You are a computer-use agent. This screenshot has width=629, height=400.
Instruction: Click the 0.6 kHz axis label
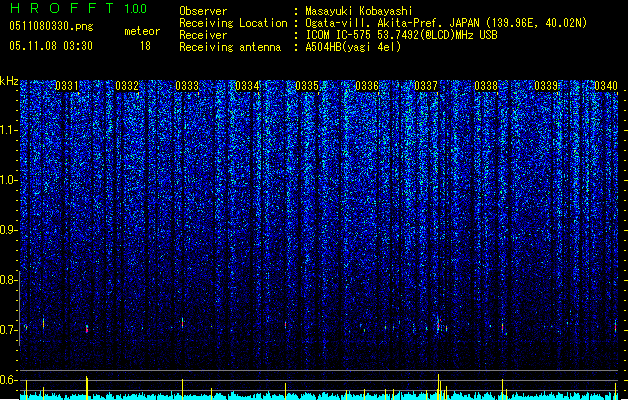coord(9,380)
